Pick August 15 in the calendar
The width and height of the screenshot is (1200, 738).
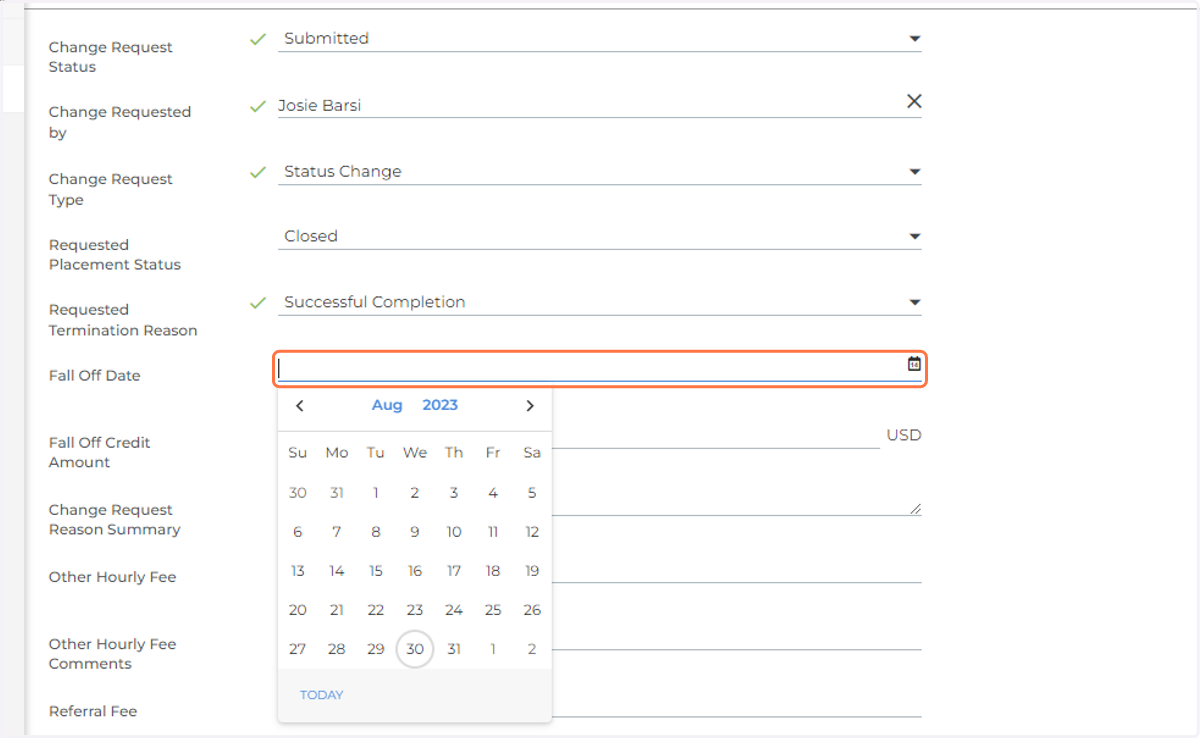click(376, 571)
